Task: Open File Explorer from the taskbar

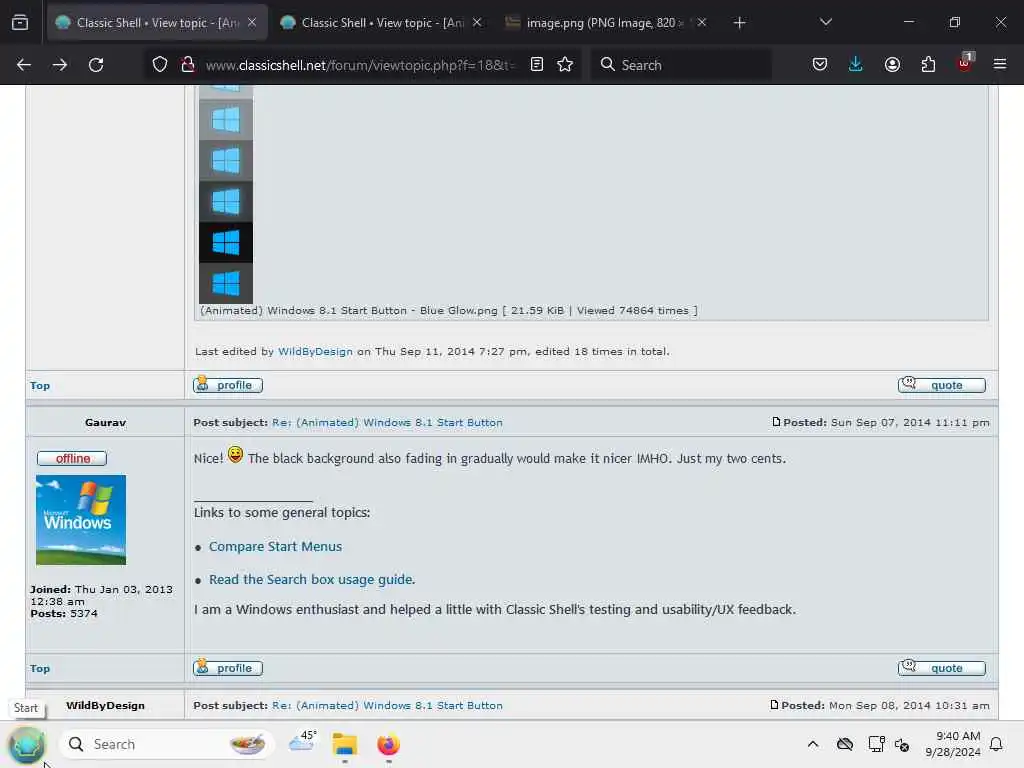Action: click(345, 744)
